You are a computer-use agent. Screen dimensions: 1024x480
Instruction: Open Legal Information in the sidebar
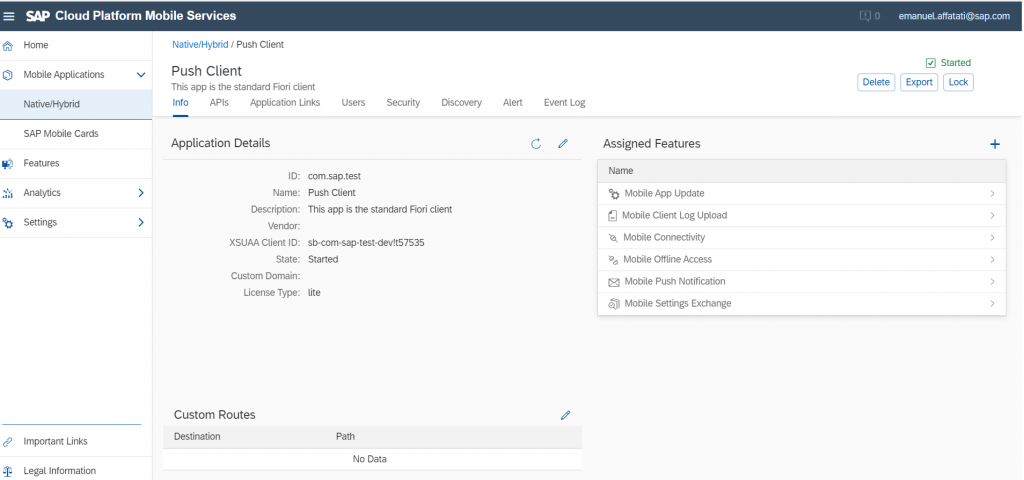(76, 471)
